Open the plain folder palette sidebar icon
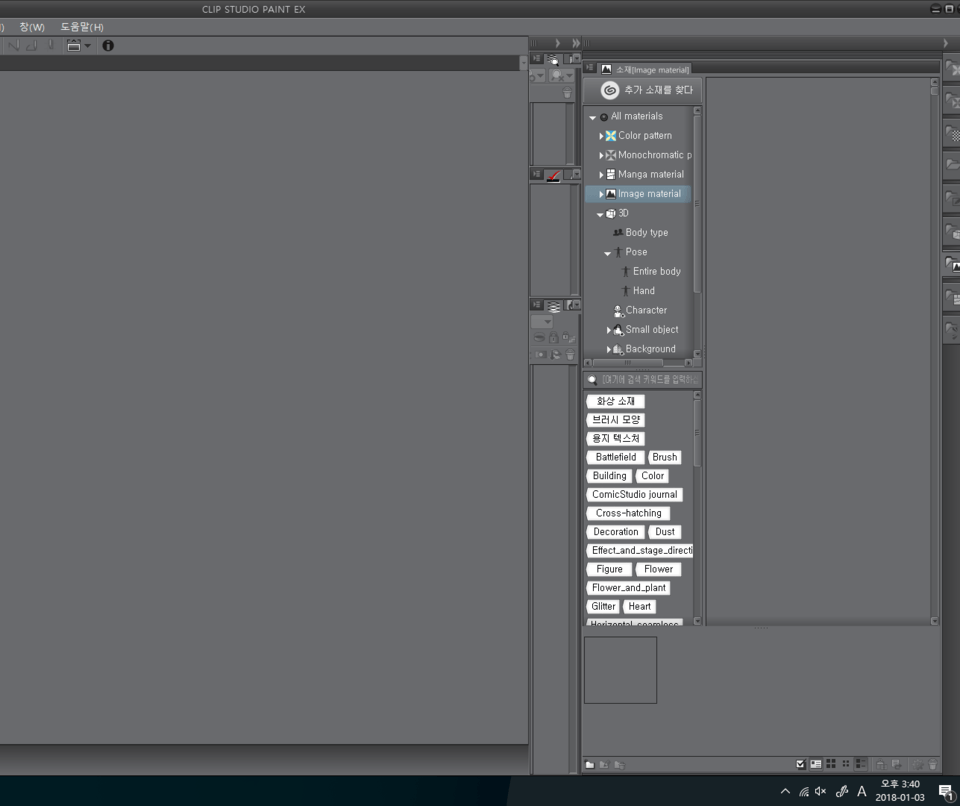Screen dimensions: 960x806 tap(952, 164)
